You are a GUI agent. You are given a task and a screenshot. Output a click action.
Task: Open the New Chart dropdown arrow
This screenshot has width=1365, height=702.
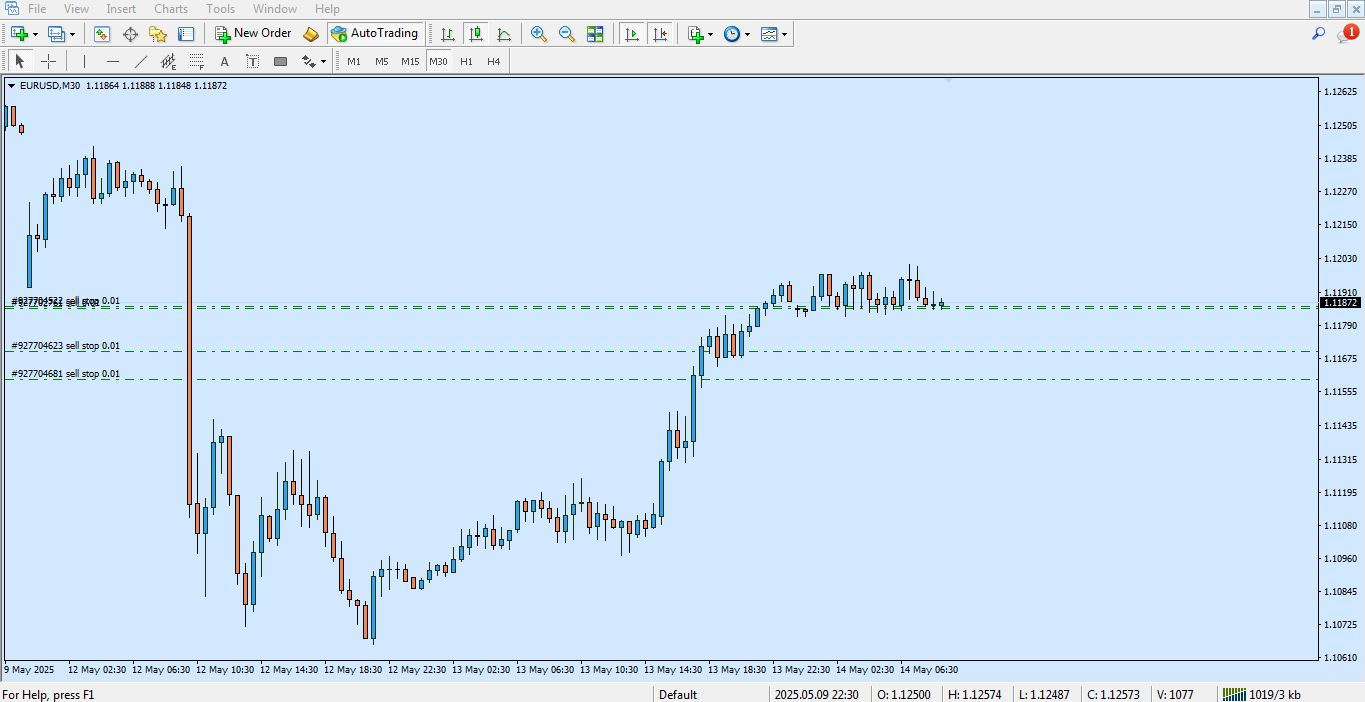coord(35,34)
